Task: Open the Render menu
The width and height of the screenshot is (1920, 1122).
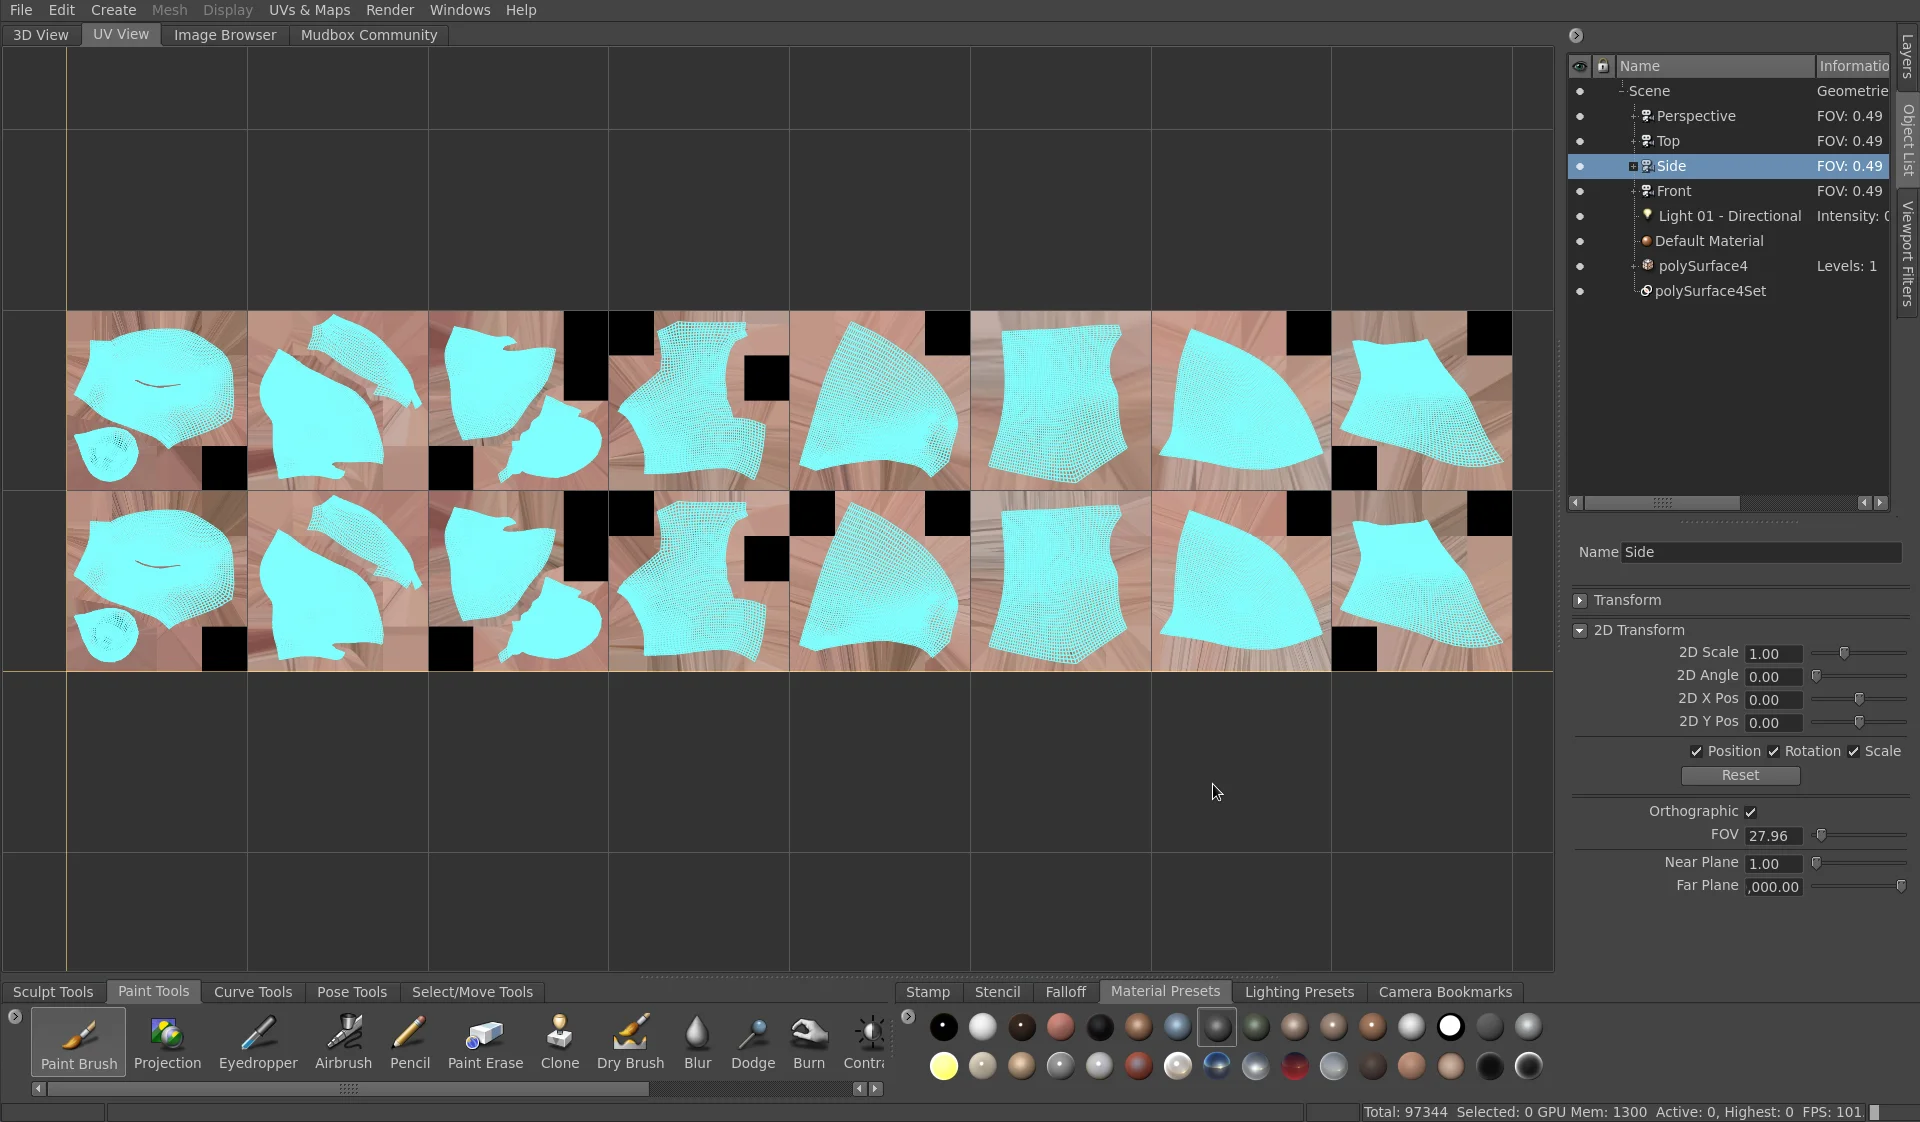Action: pos(390,10)
